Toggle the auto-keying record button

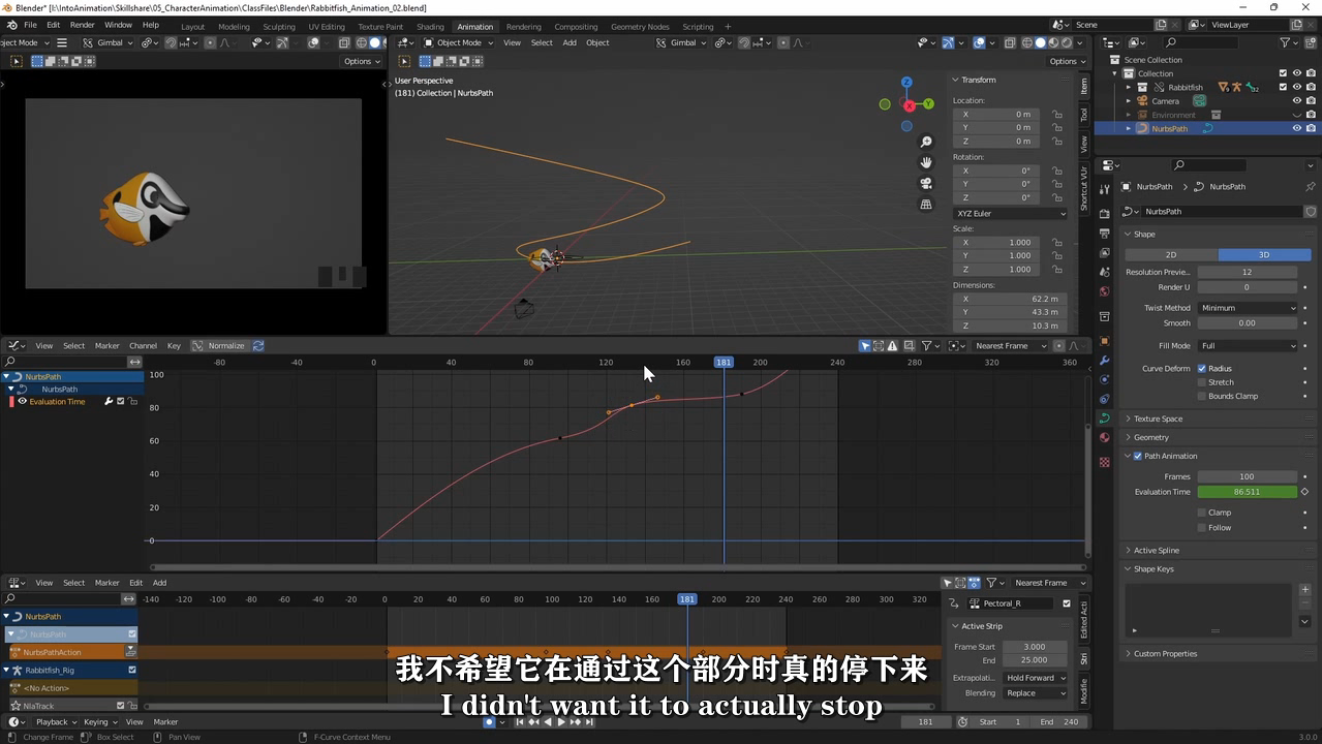489,722
